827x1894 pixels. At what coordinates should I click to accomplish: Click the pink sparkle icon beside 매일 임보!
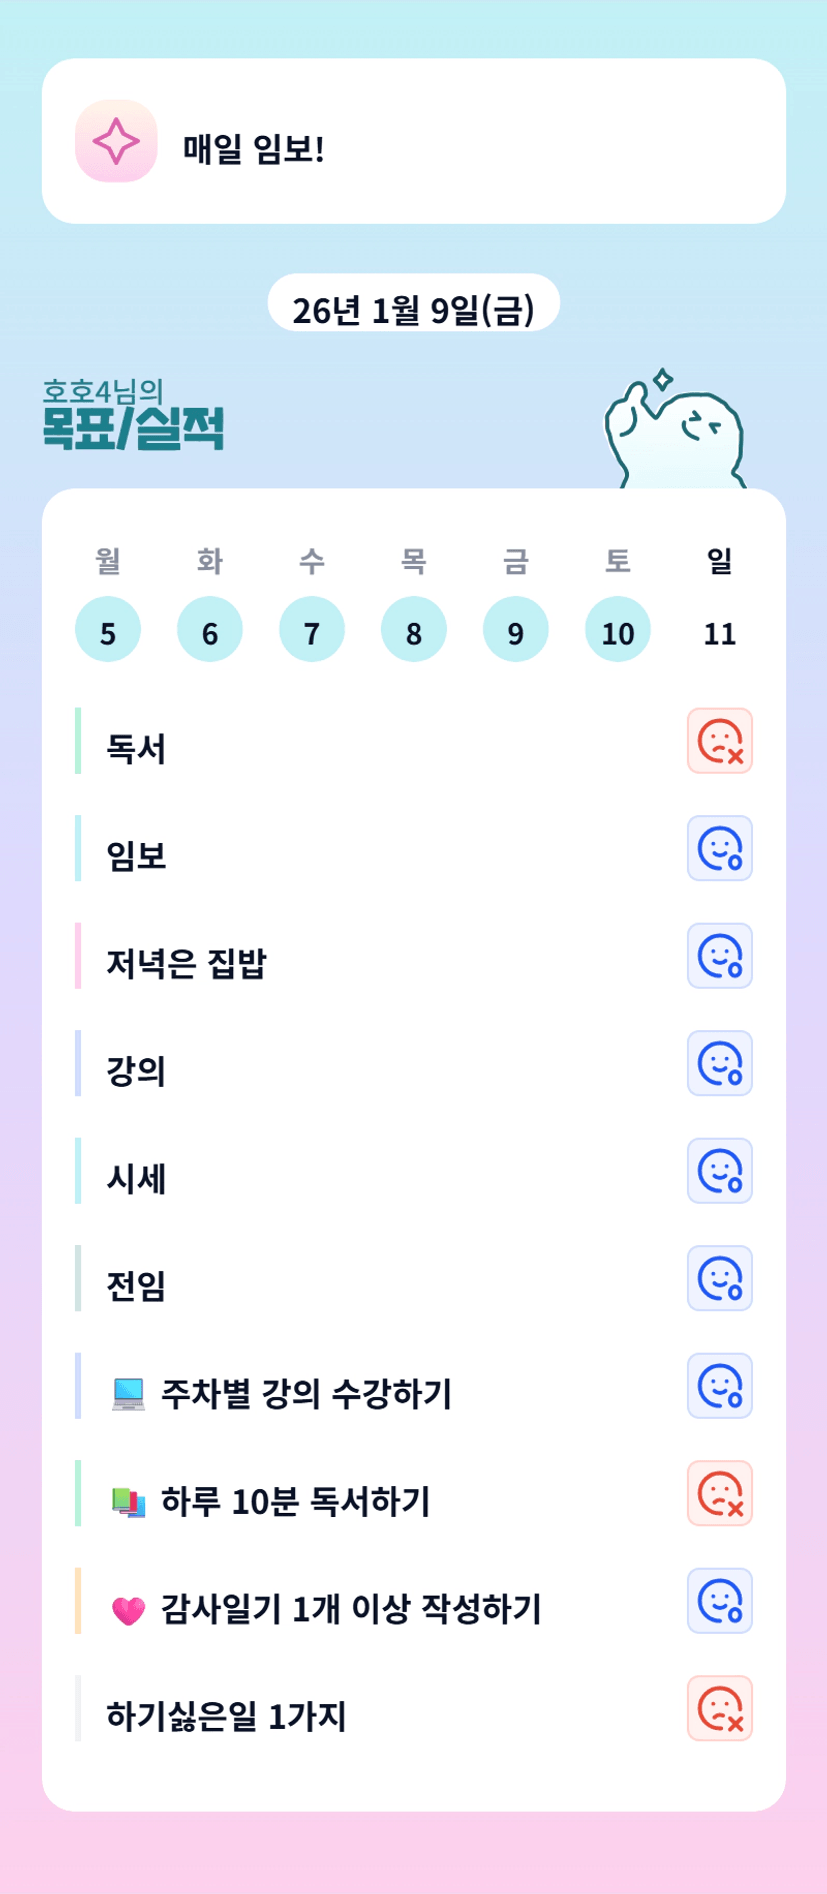click(116, 141)
